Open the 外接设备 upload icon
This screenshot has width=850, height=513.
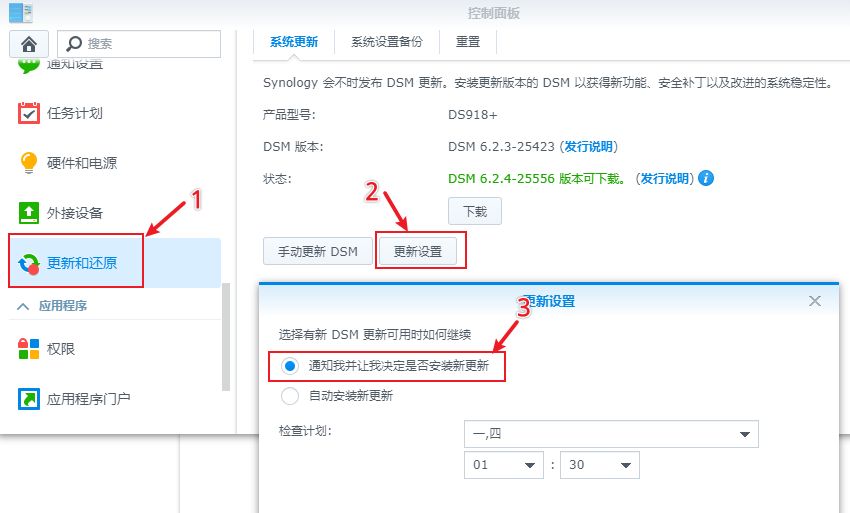29,213
